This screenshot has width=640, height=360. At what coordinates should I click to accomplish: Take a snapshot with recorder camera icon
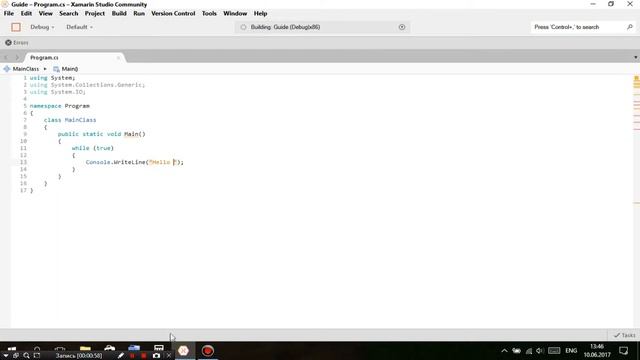(156, 356)
